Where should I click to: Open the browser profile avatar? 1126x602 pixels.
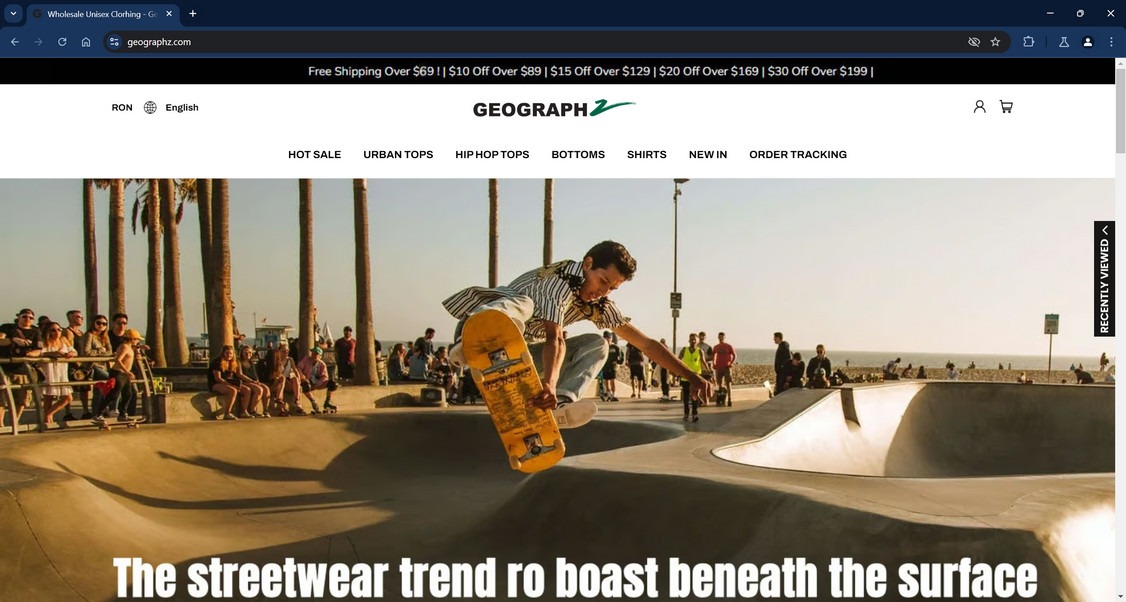click(1088, 42)
